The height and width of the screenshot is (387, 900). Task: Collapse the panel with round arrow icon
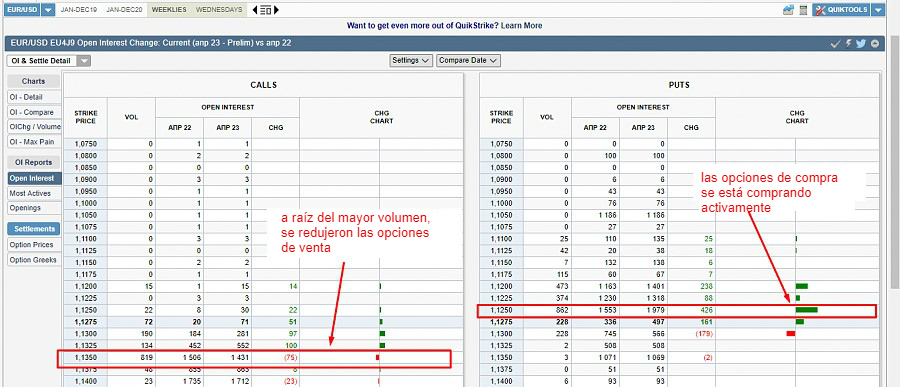point(875,44)
